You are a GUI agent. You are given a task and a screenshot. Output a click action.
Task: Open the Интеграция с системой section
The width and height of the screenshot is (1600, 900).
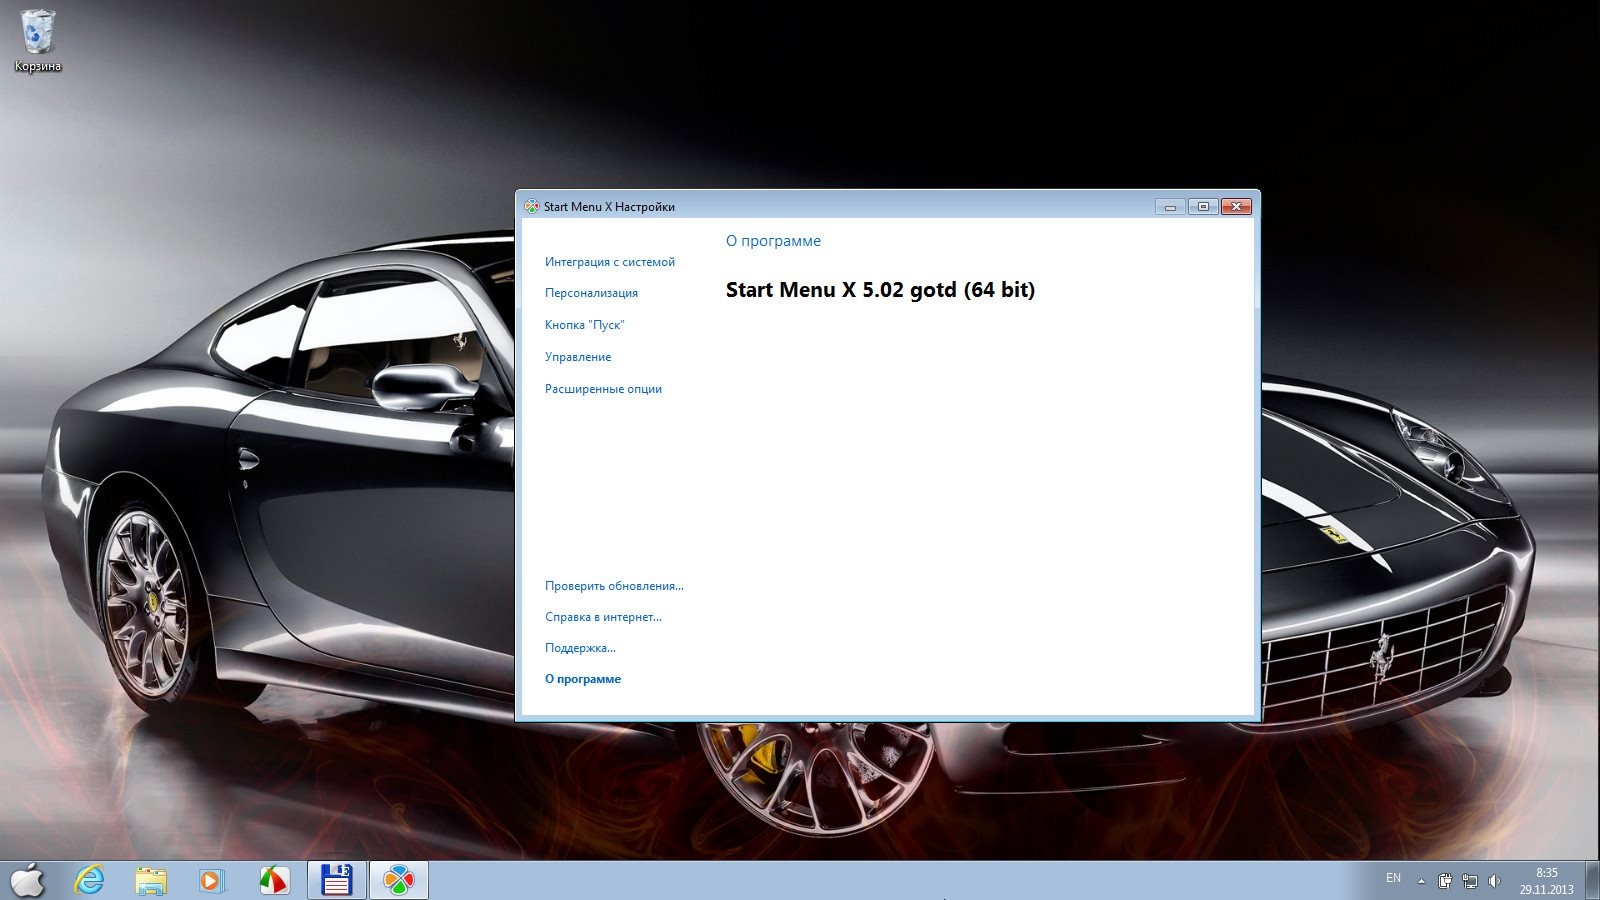click(609, 262)
